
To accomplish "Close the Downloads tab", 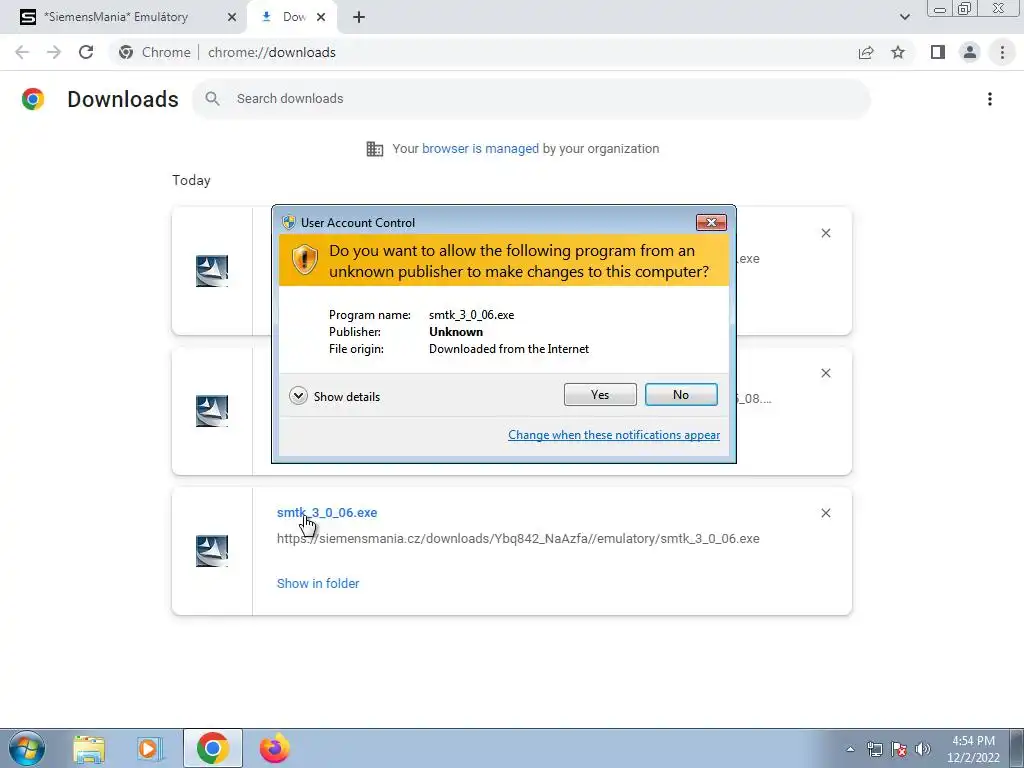I will tap(321, 17).
